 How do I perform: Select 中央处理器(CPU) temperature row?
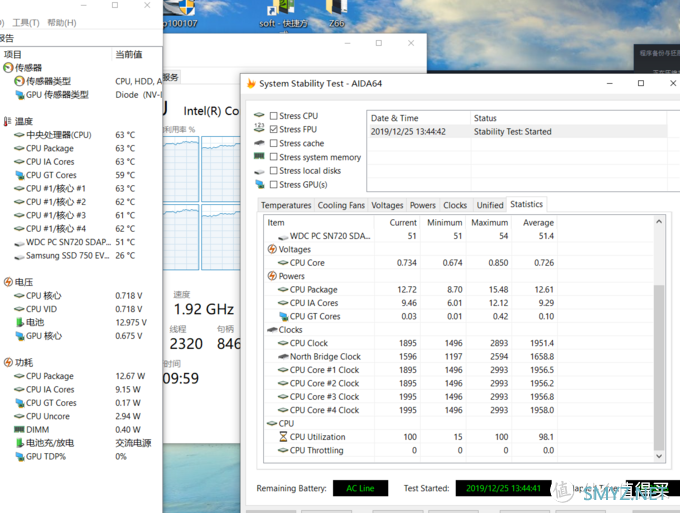(81, 135)
